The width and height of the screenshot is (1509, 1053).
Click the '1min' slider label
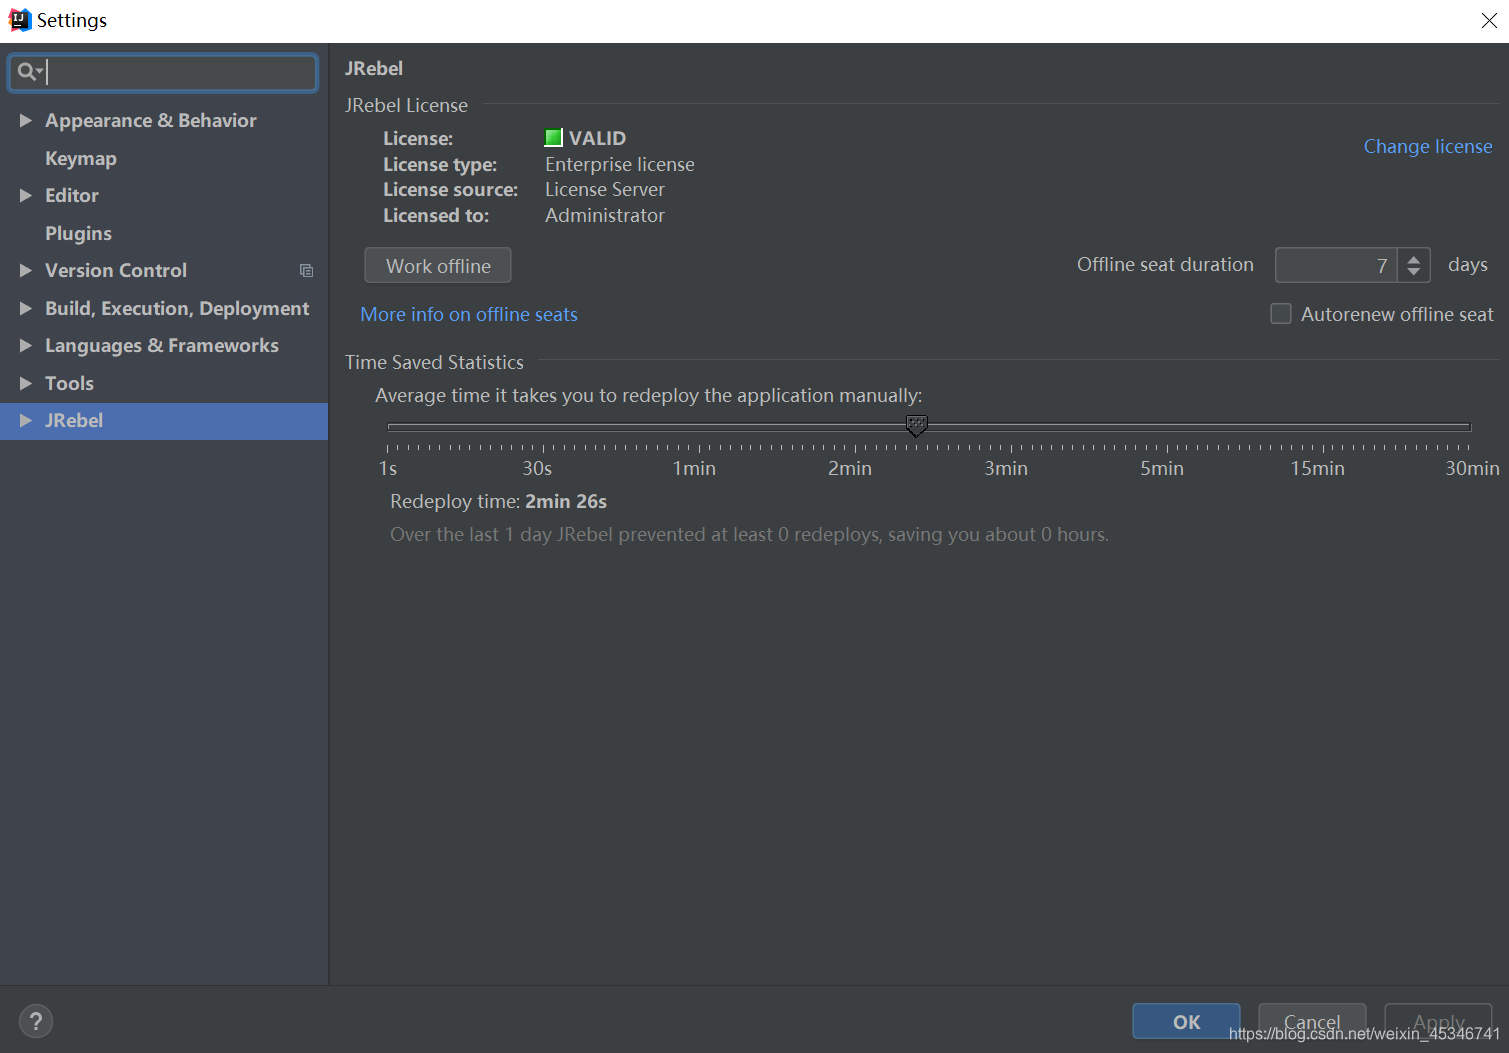[x=694, y=468]
